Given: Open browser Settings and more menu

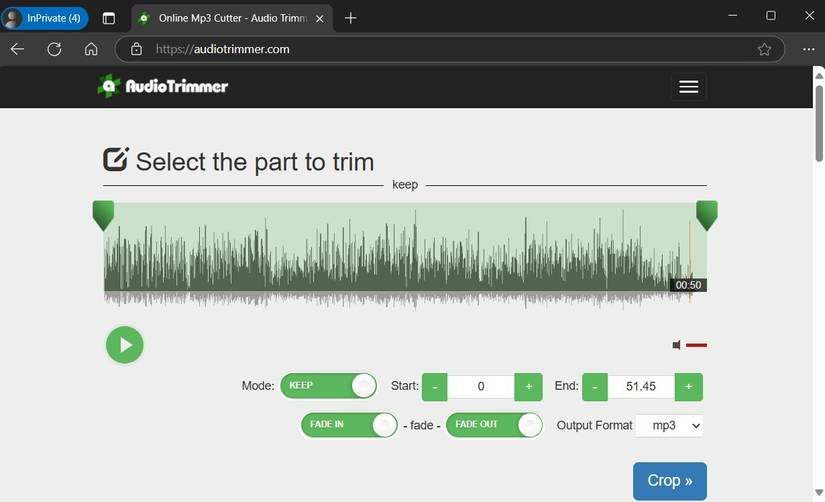Looking at the screenshot, I should (809, 49).
